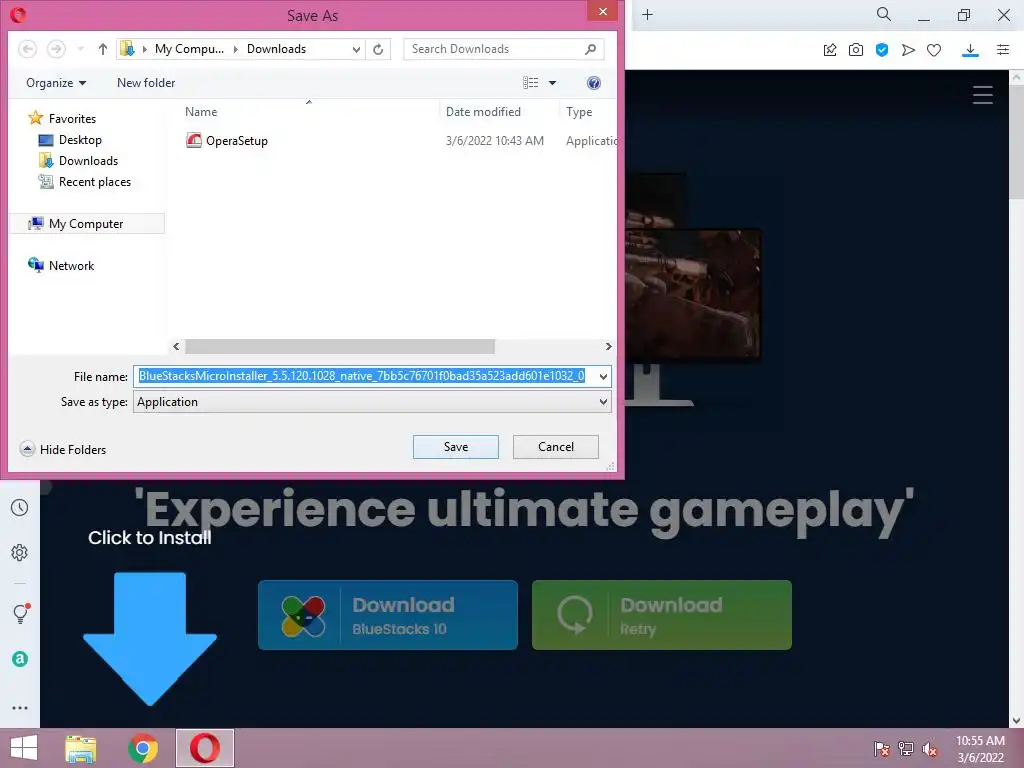This screenshot has height=768, width=1024.
Task: Open the Organize menu
Action: click(56, 83)
